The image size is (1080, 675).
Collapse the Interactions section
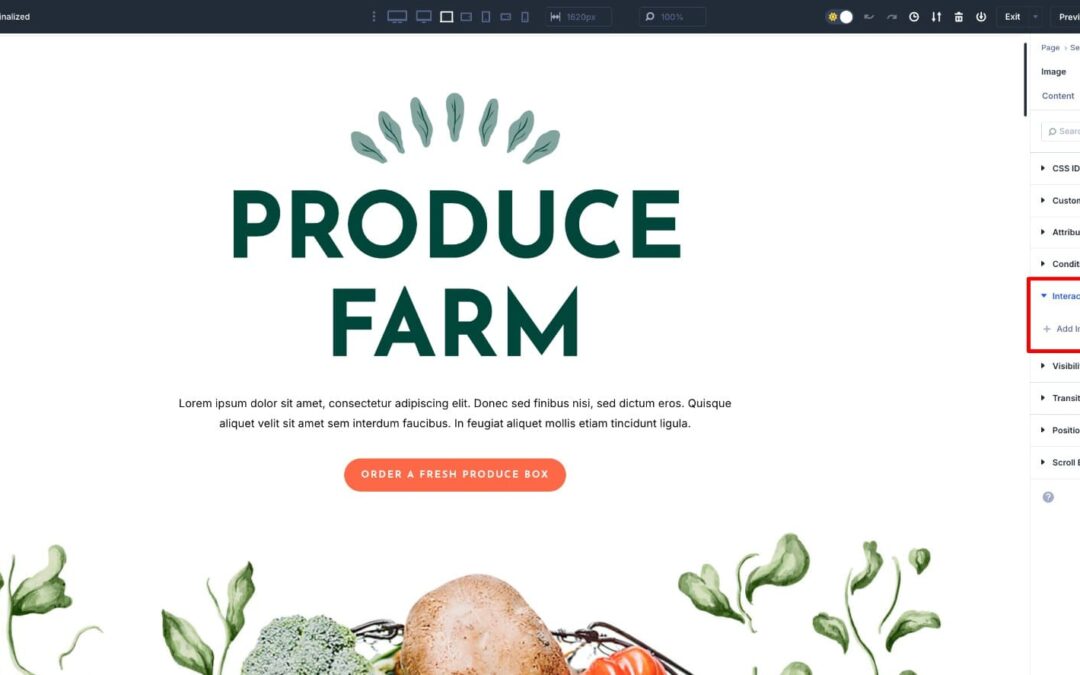point(1059,296)
